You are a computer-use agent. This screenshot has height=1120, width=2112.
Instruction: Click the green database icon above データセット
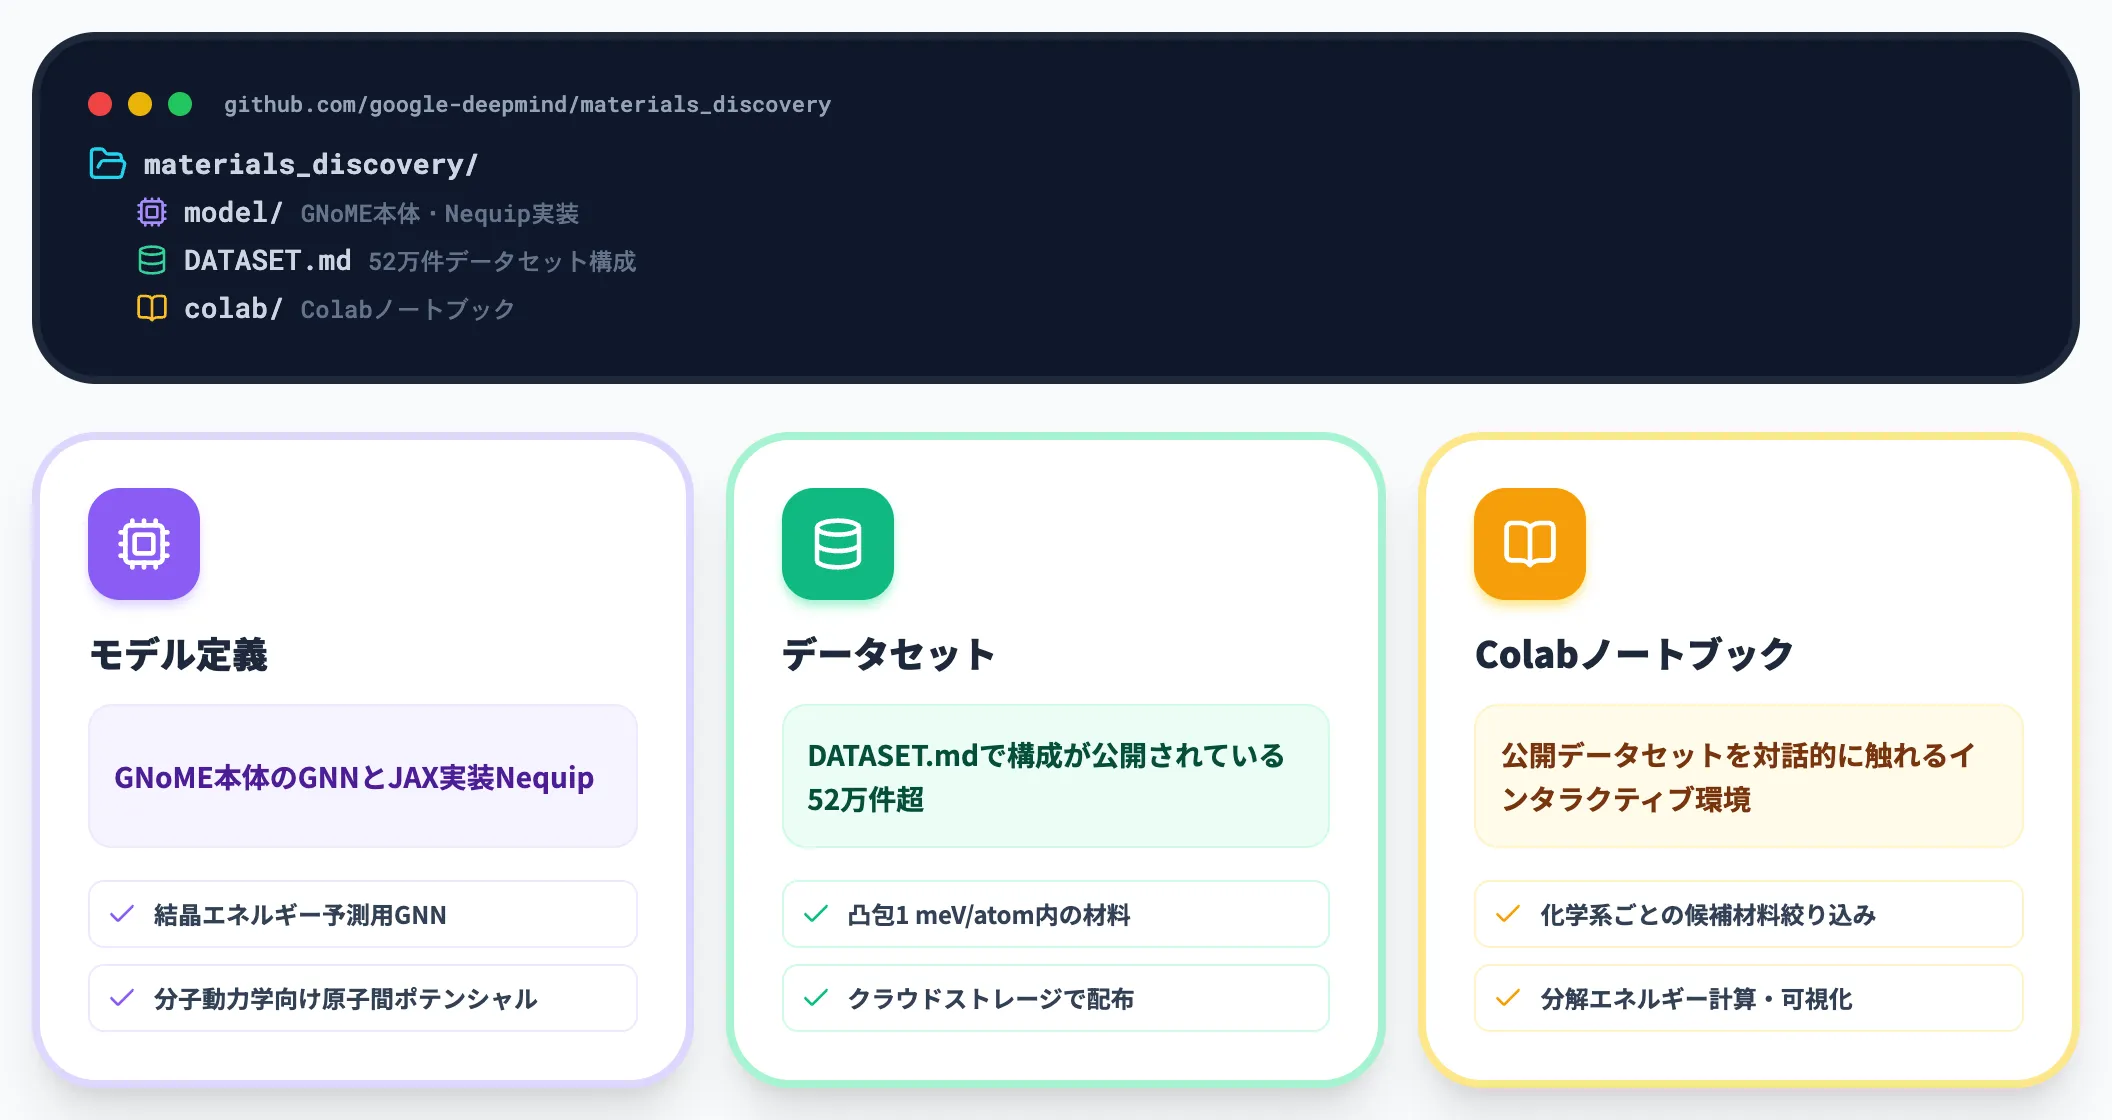point(838,544)
